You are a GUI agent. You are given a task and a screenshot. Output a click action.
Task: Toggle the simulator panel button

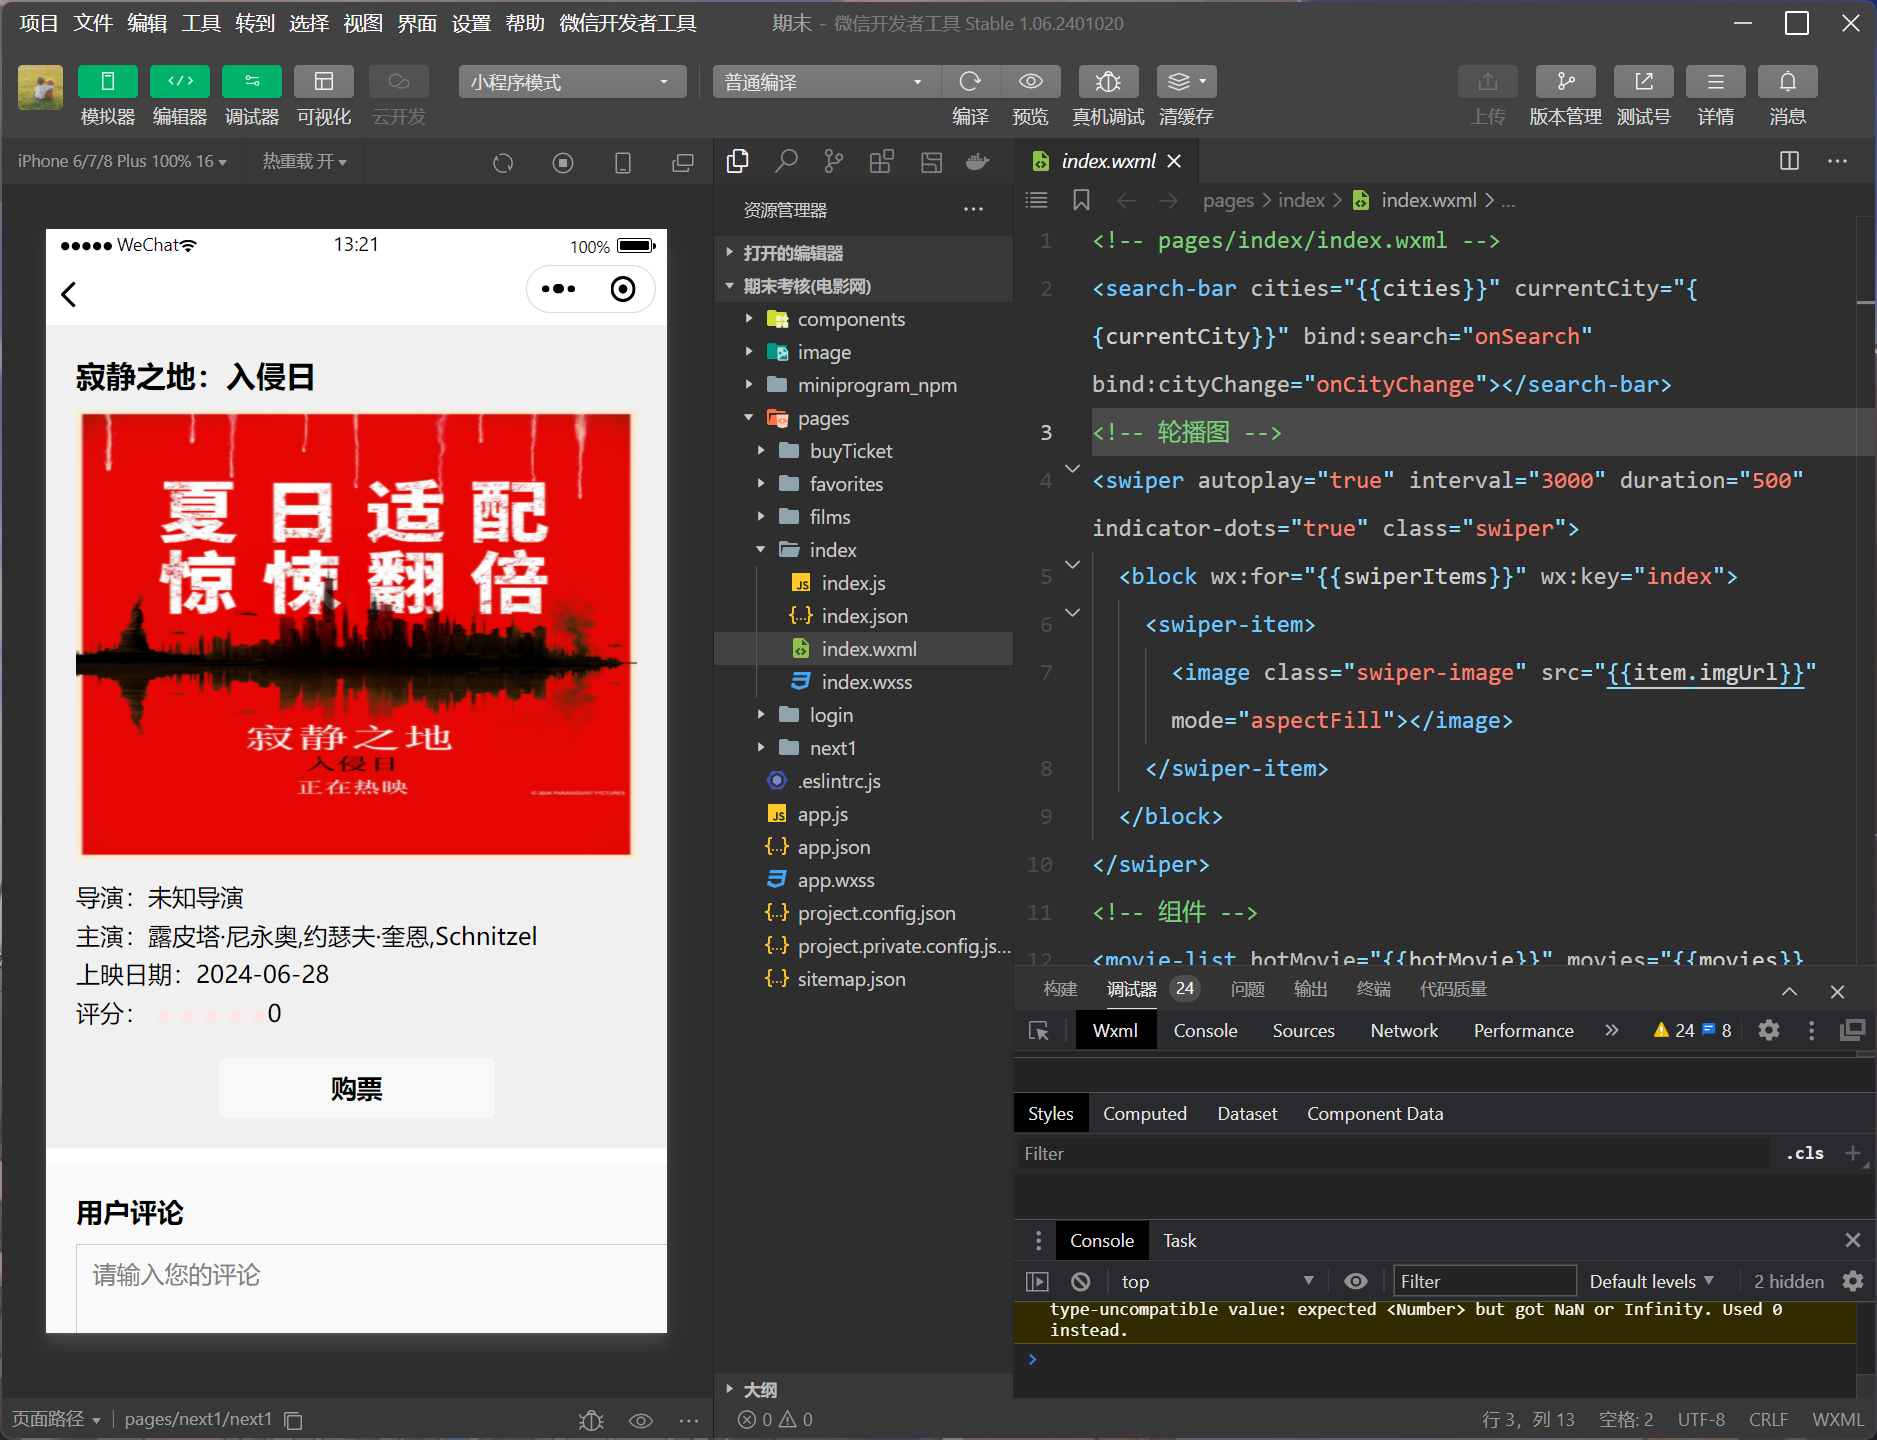(108, 81)
